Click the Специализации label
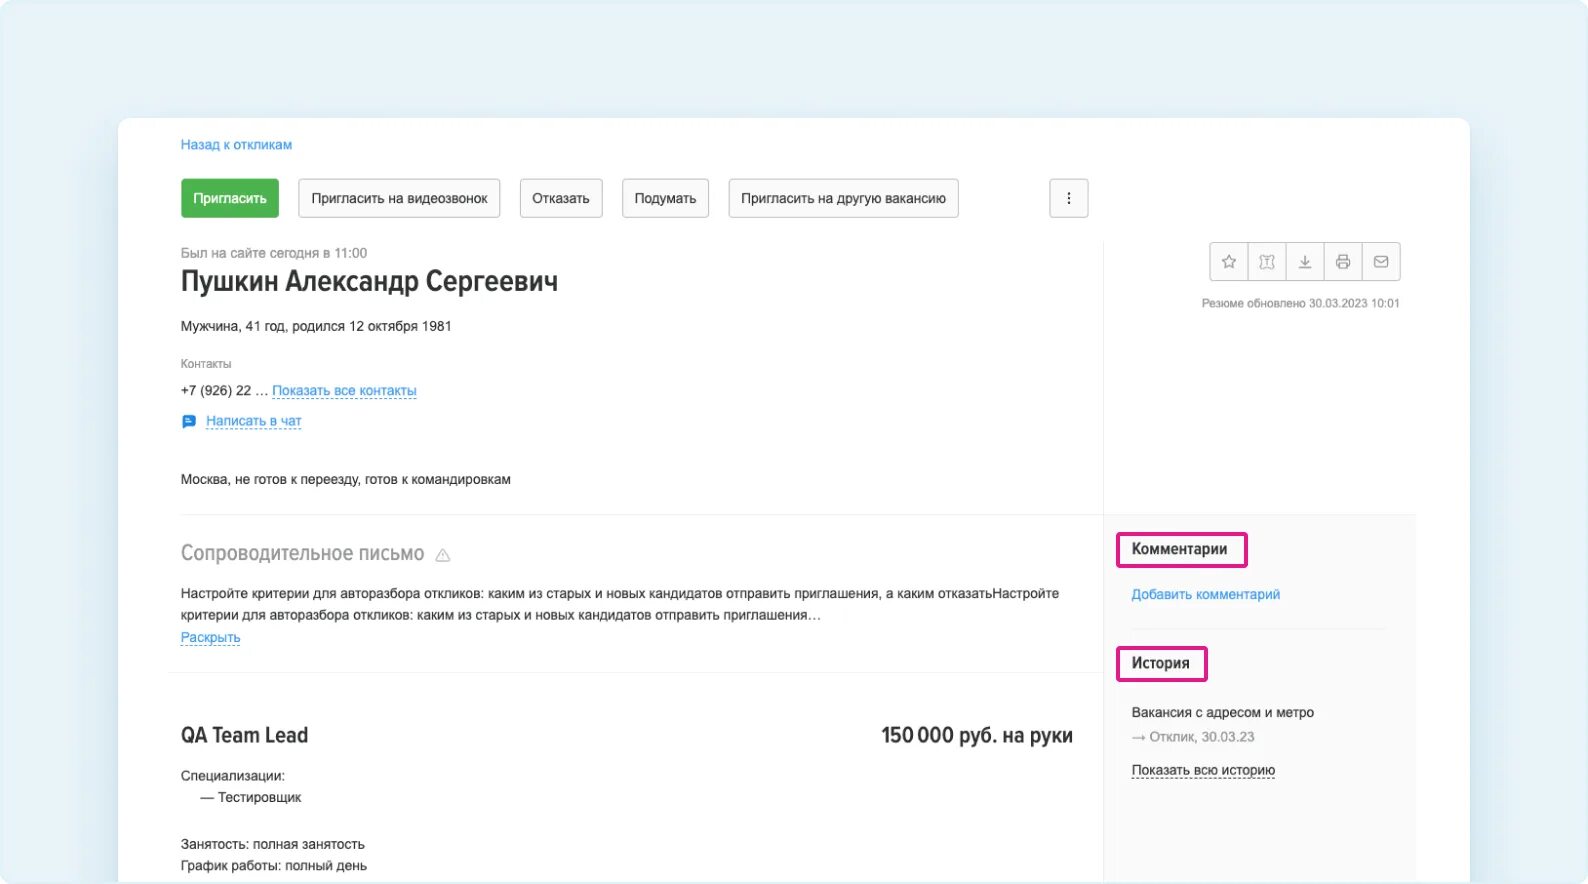 pos(233,776)
